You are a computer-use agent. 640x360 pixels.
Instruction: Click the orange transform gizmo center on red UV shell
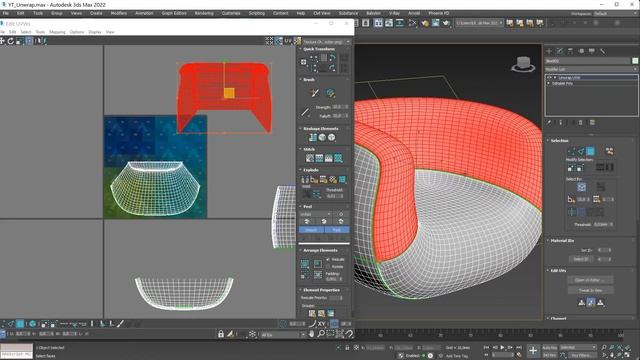(x=229, y=93)
